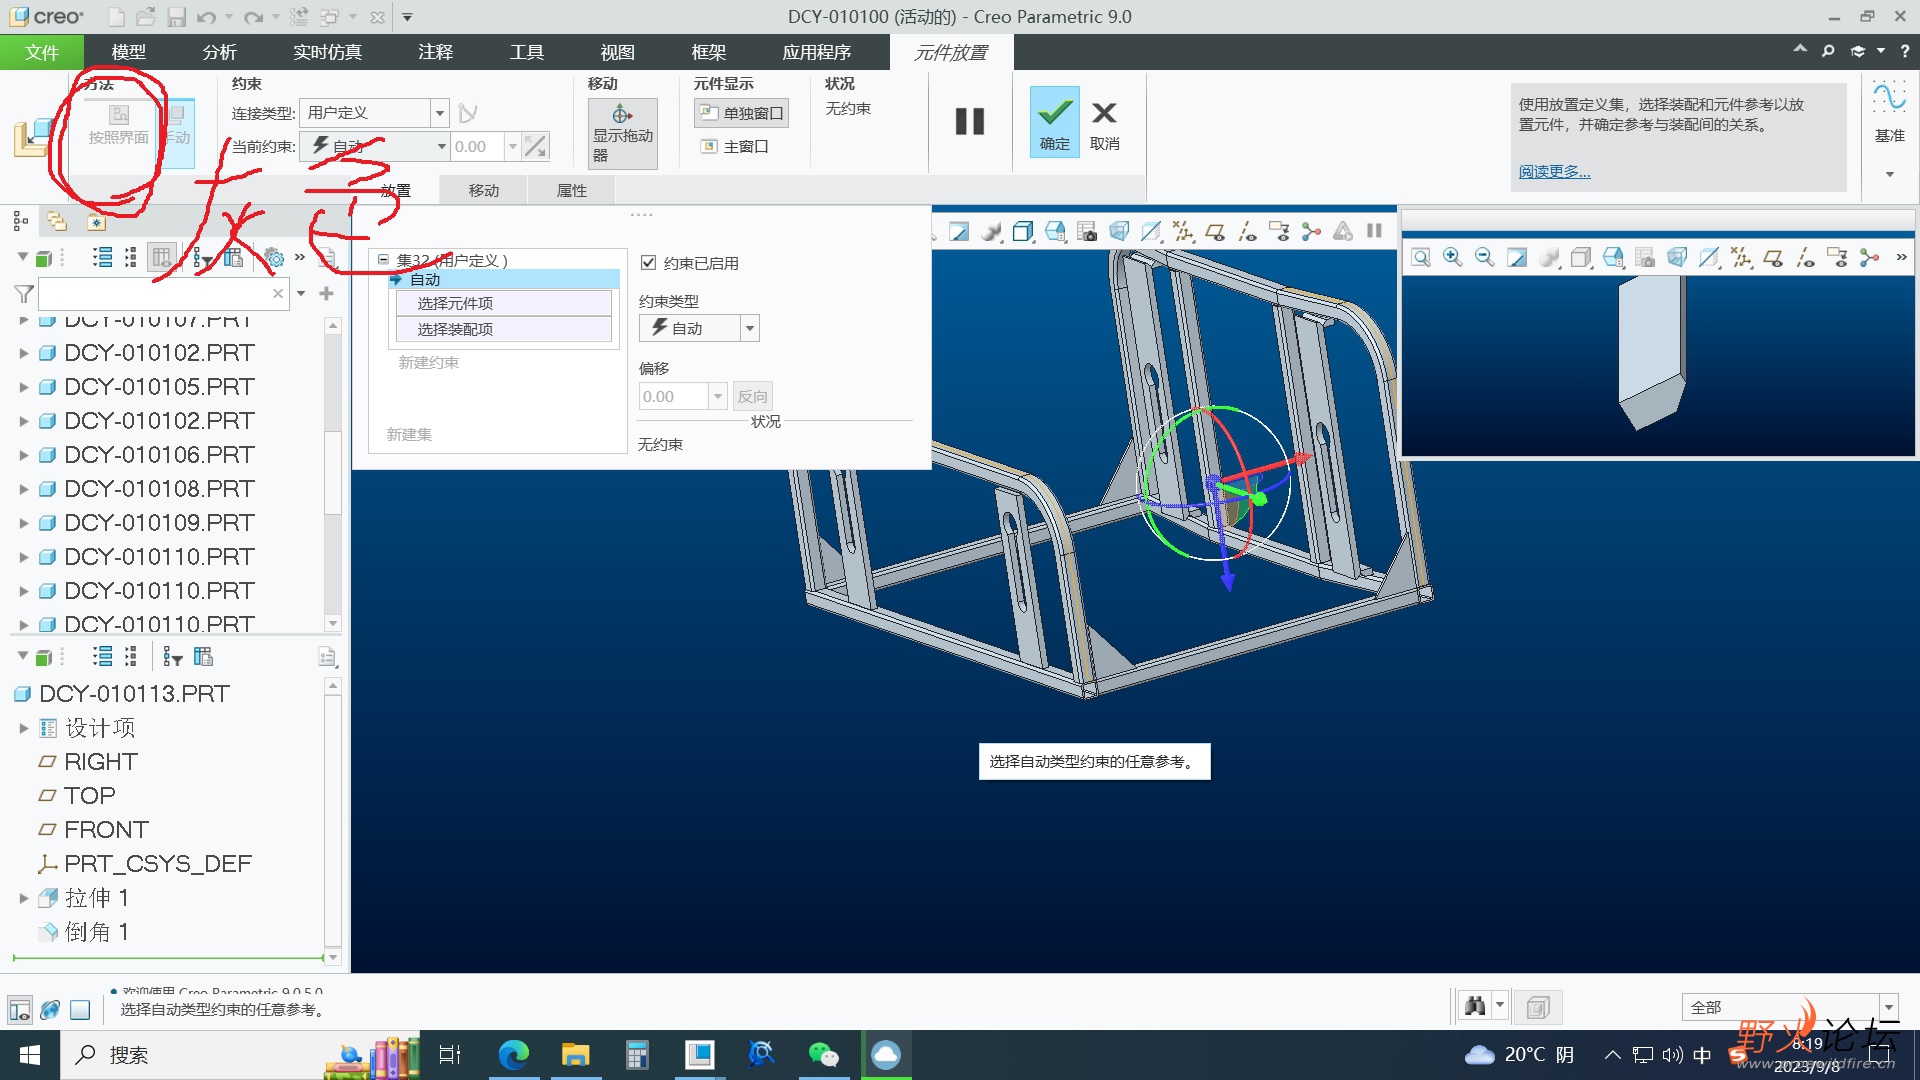Click 选择装配项 reference collector

click(503, 329)
